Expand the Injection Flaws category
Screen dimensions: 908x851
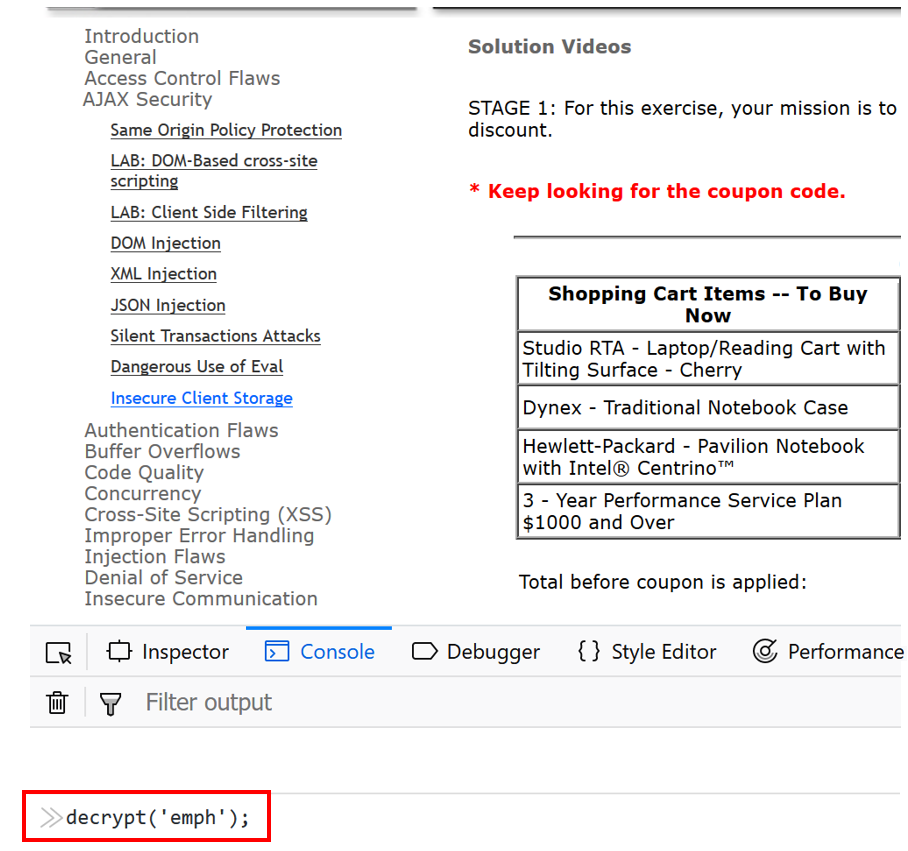pyautogui.click(x=154, y=556)
